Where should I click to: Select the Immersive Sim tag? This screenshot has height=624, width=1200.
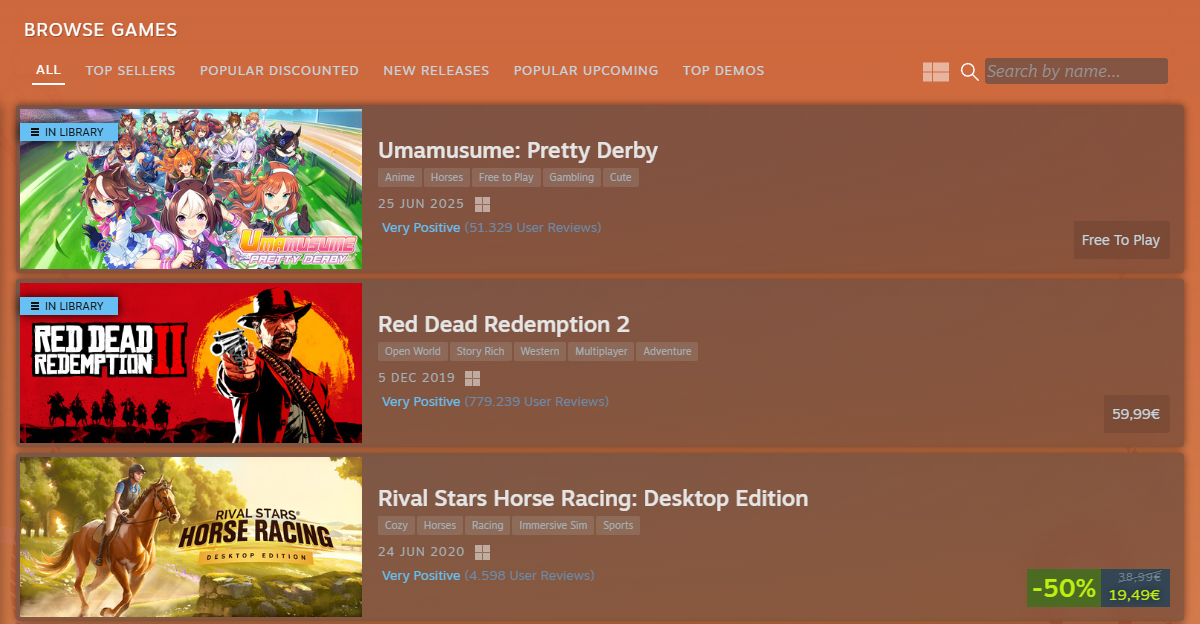(553, 525)
